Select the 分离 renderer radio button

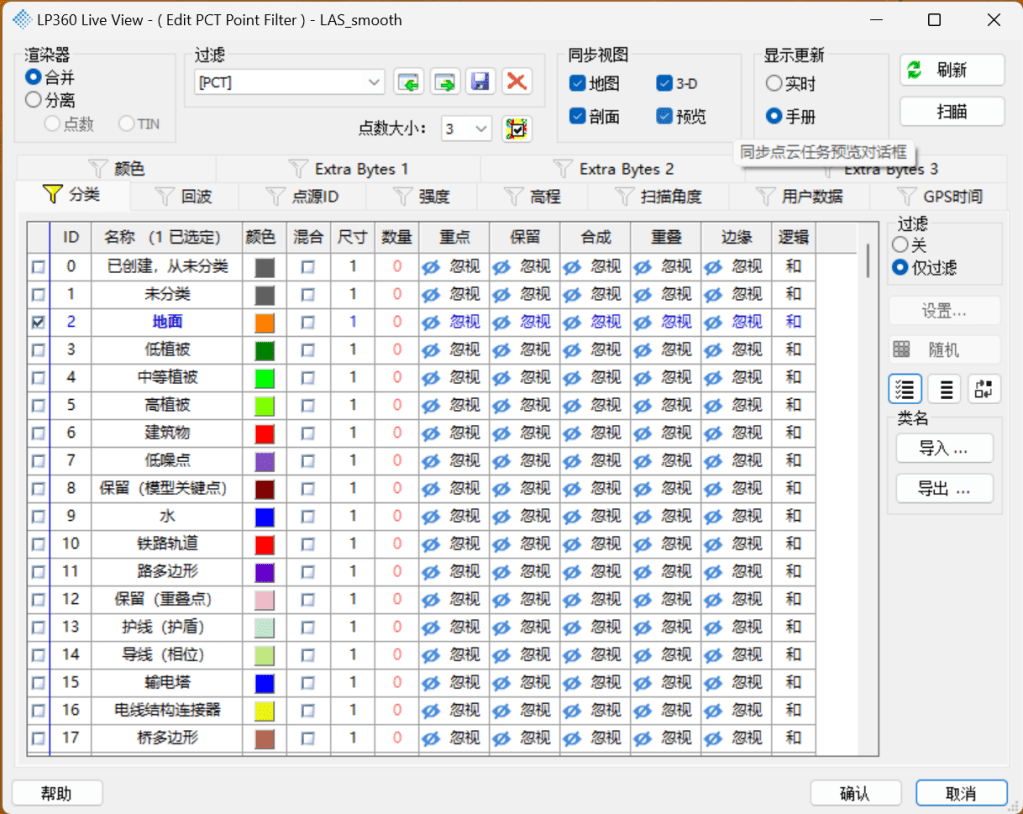(34, 100)
